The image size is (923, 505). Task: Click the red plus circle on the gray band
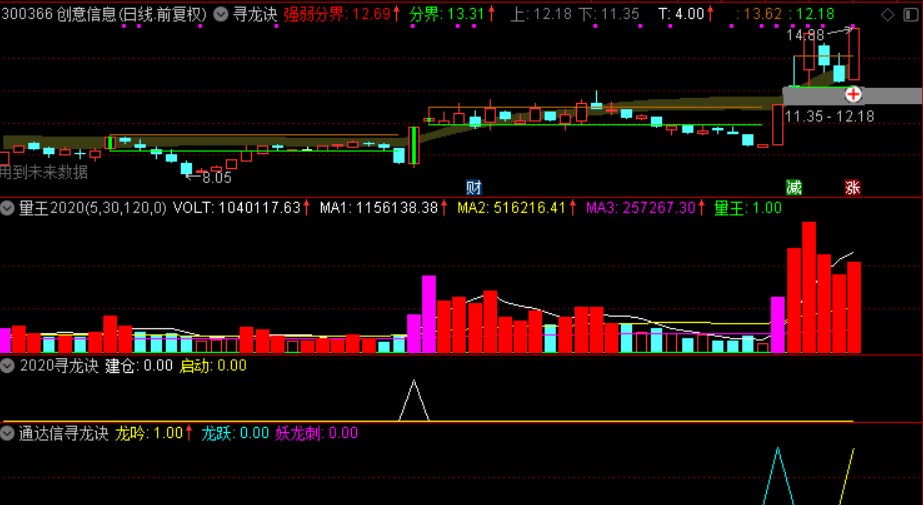pyautogui.click(x=853, y=94)
